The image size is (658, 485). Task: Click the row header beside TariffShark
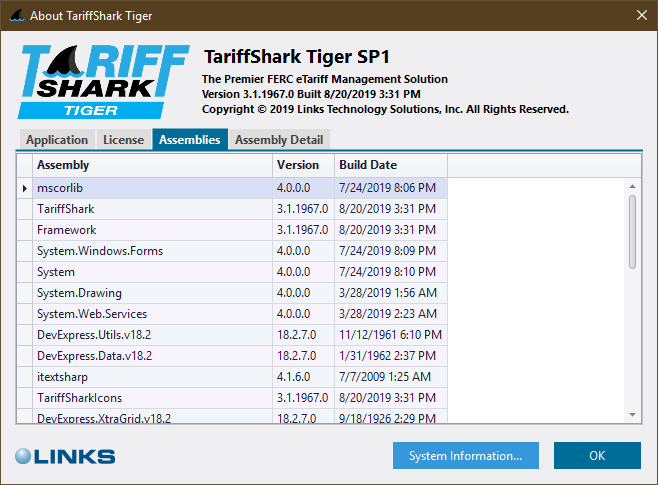(25, 209)
